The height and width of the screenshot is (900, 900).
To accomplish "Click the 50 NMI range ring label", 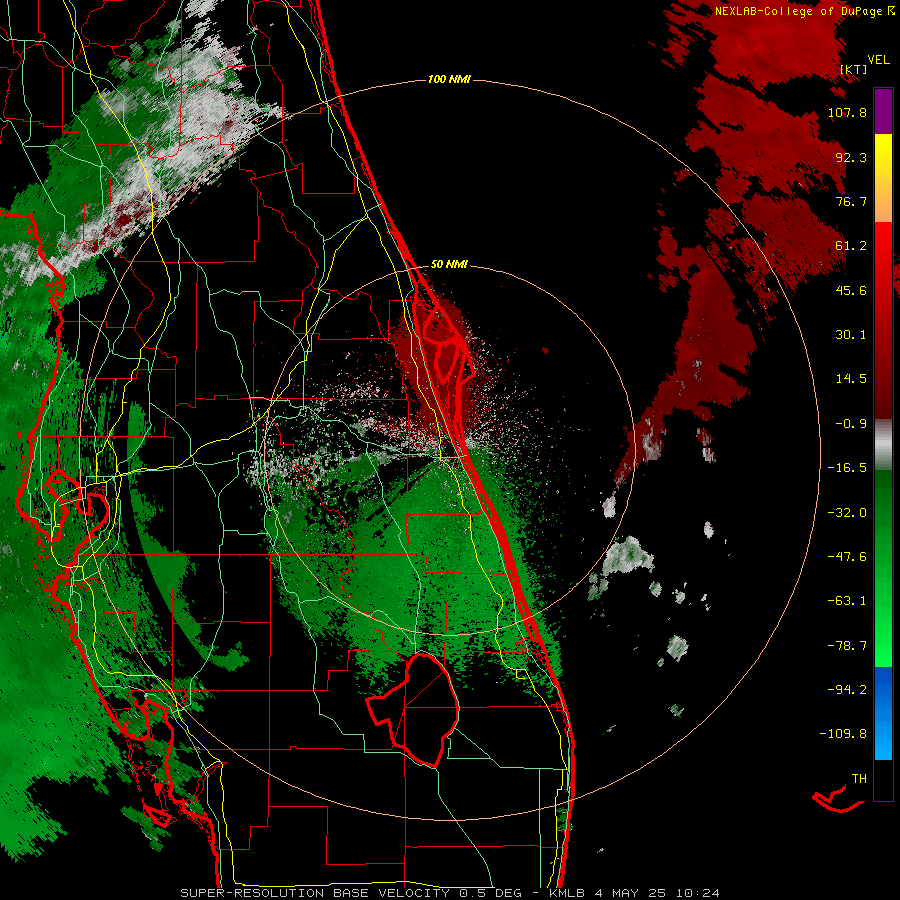I will [x=449, y=265].
